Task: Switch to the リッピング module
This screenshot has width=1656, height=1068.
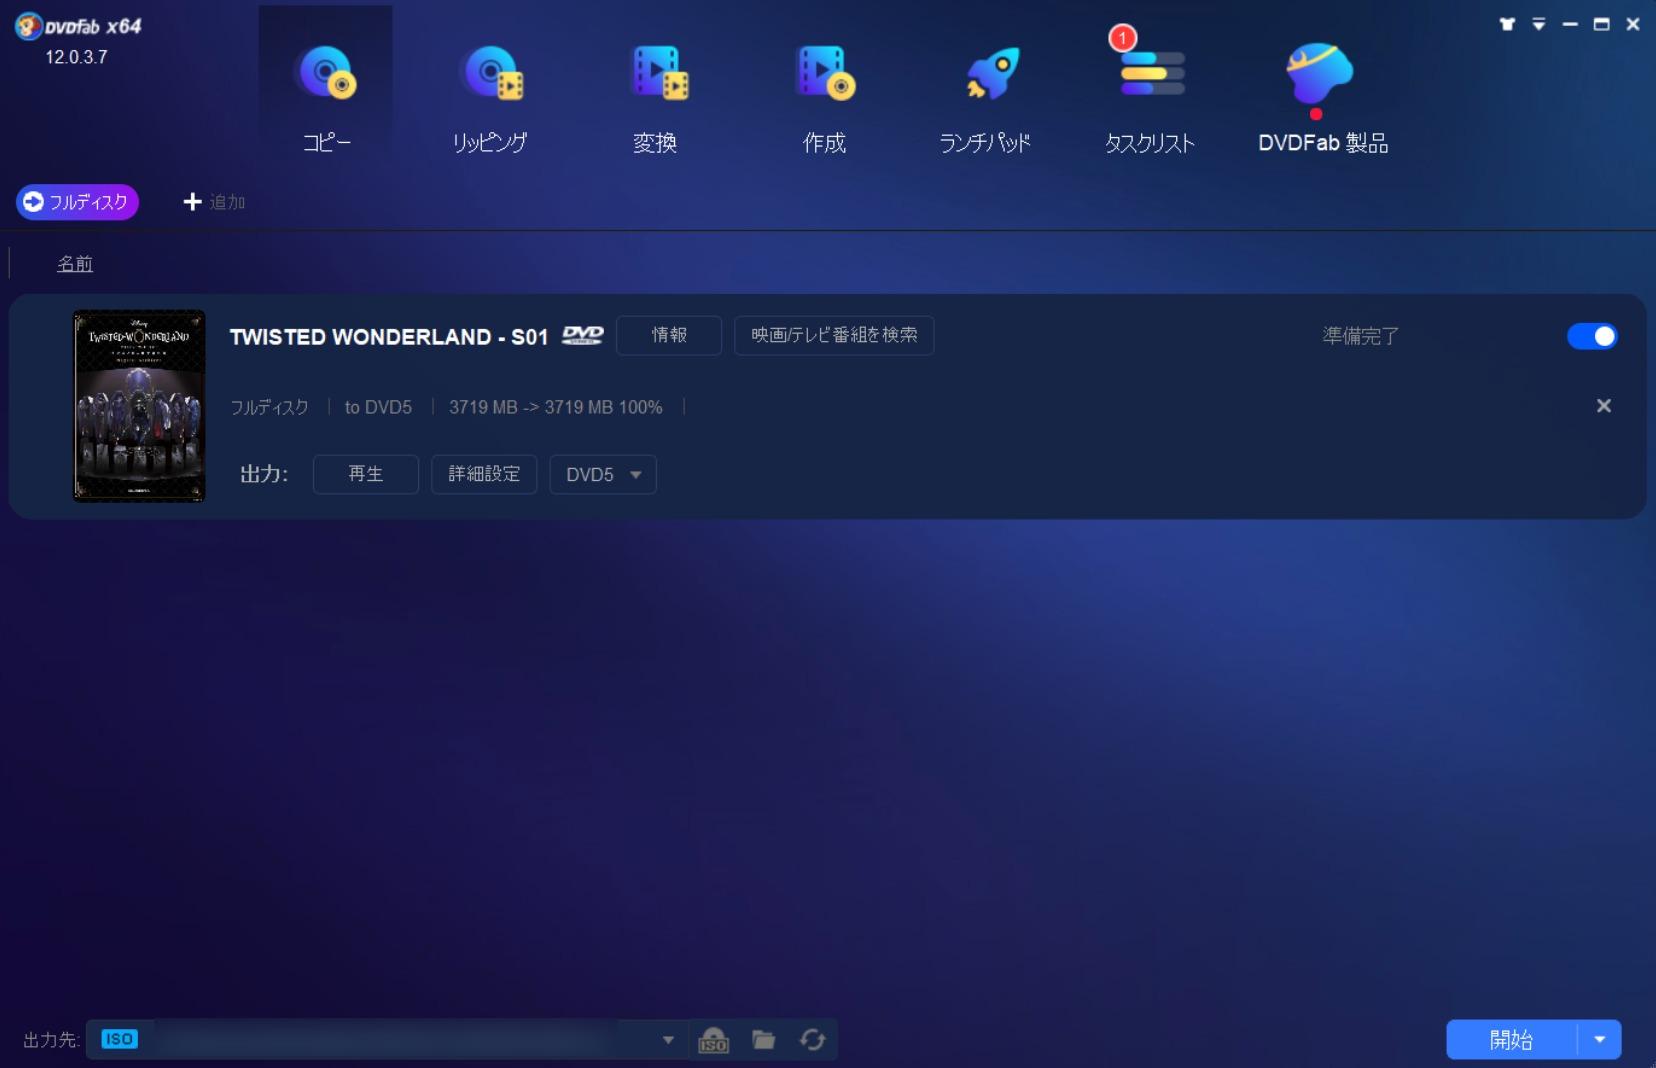Action: tap(490, 98)
